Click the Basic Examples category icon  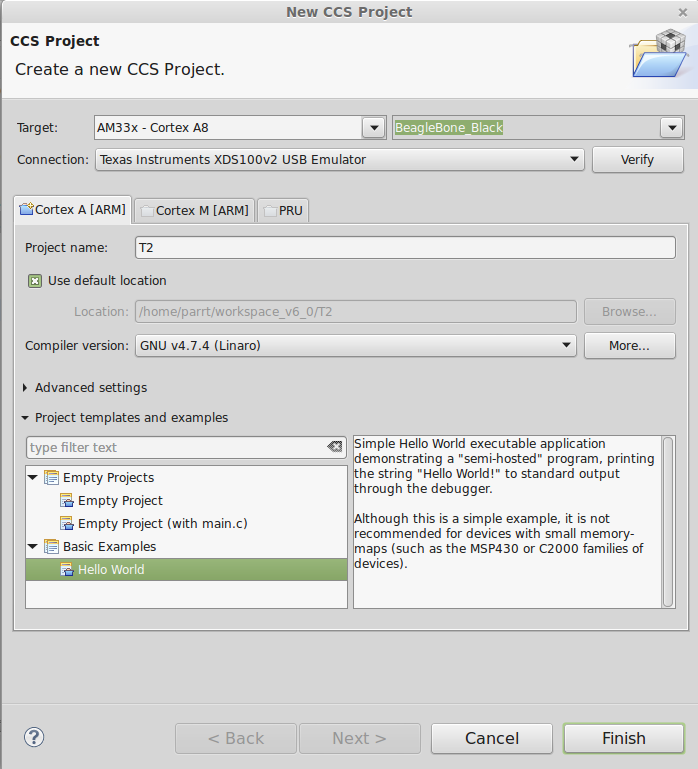click(x=52, y=546)
